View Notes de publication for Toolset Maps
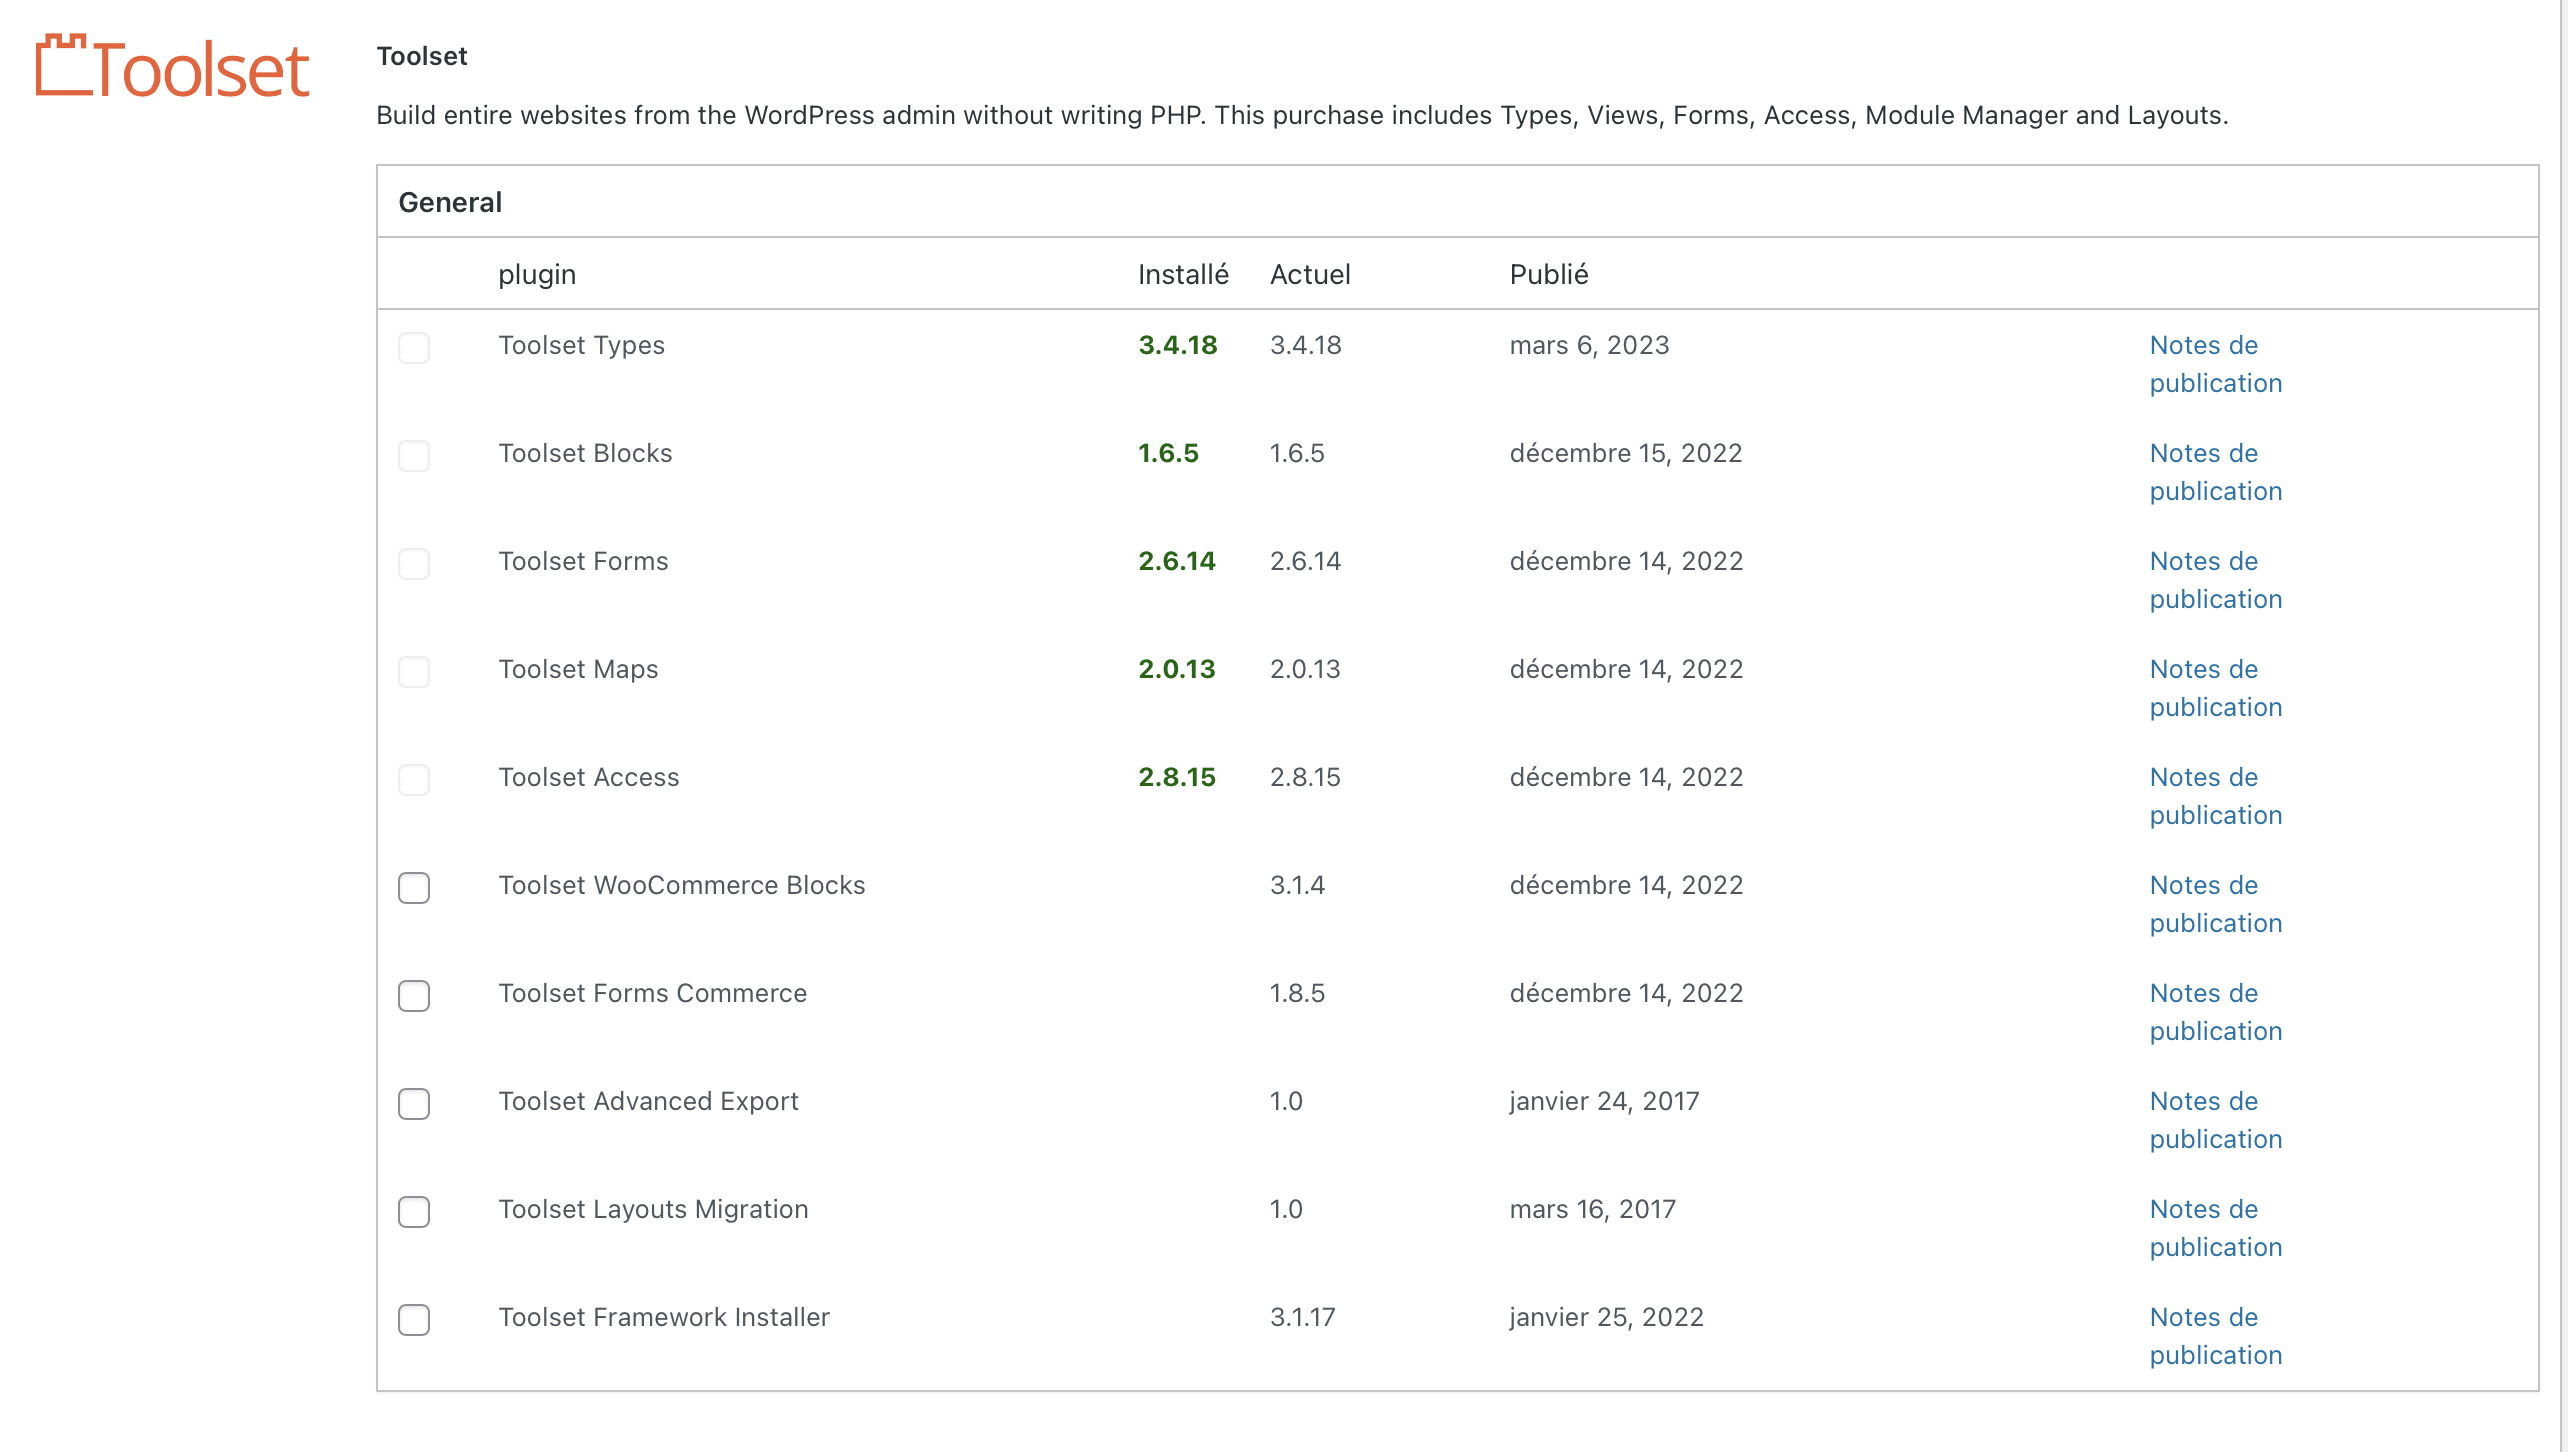The width and height of the screenshot is (2568, 1452). pos(2216,688)
